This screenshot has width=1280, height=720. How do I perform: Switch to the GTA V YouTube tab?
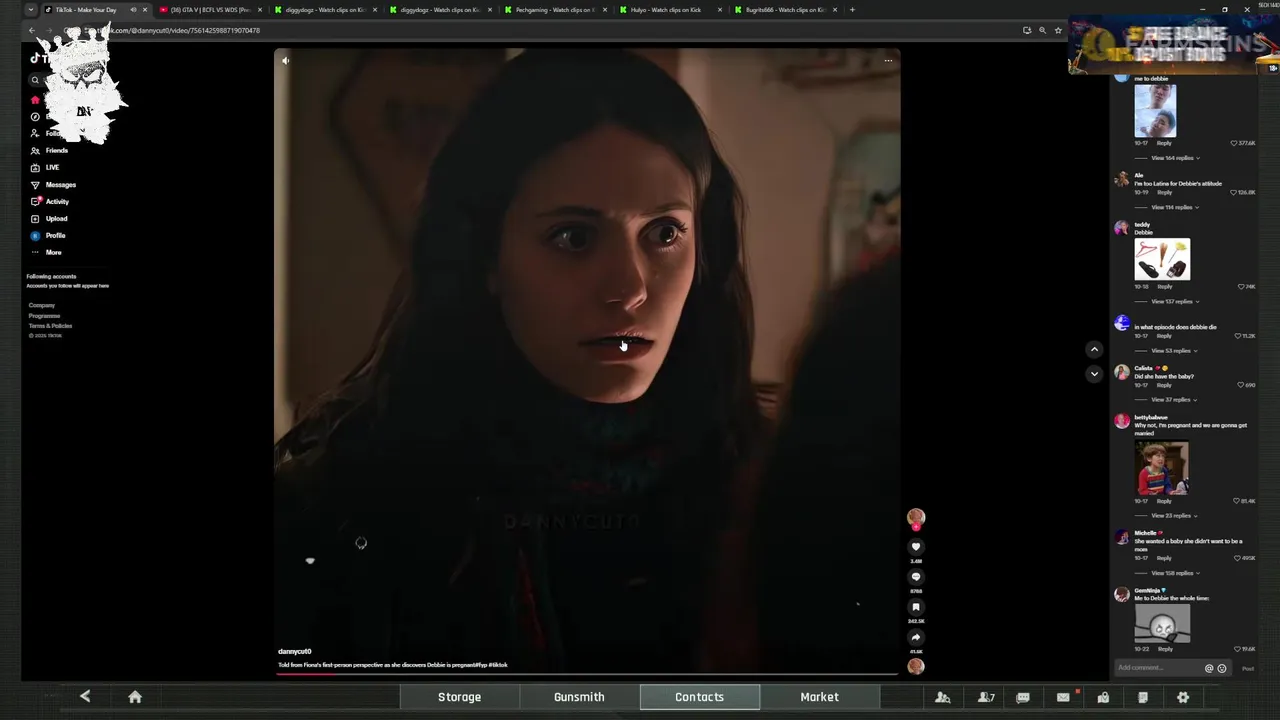(x=210, y=10)
